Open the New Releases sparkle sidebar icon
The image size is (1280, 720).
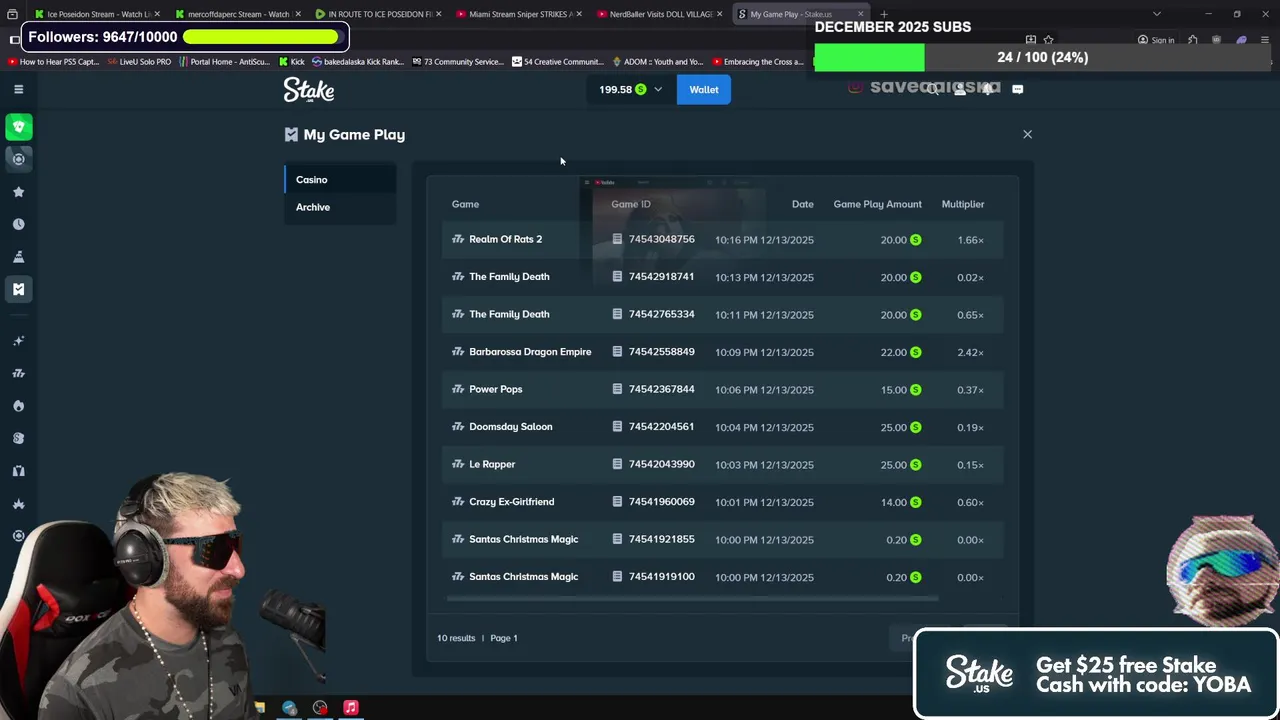18,341
